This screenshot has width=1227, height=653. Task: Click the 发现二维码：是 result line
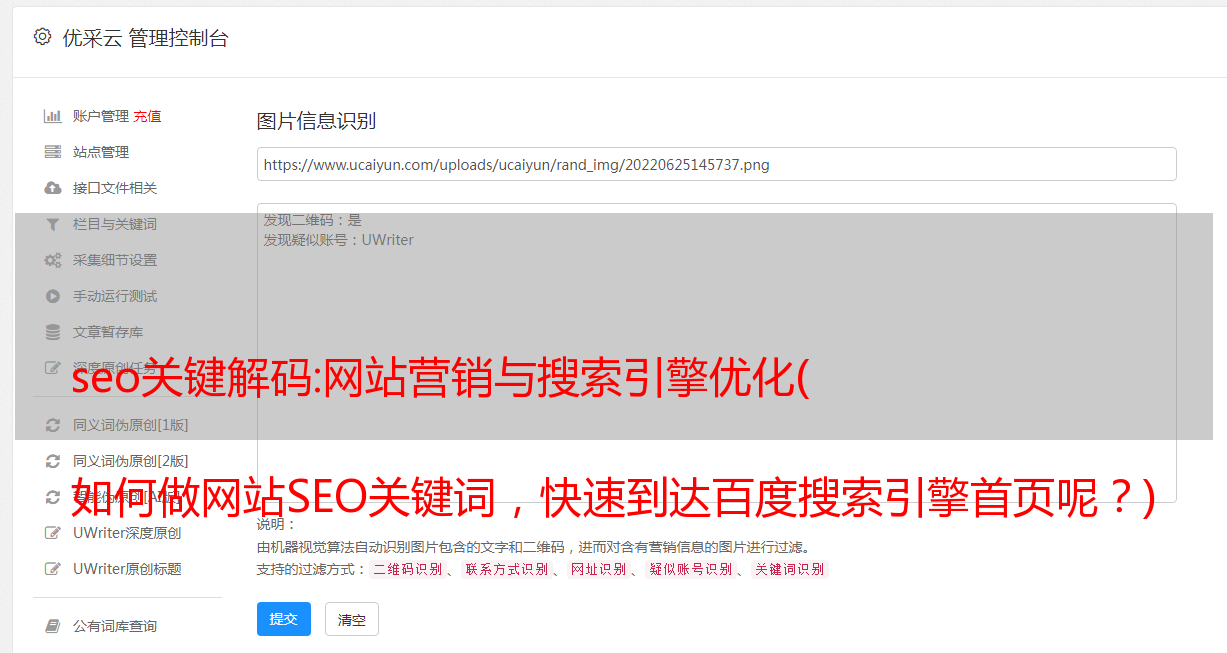coord(313,220)
